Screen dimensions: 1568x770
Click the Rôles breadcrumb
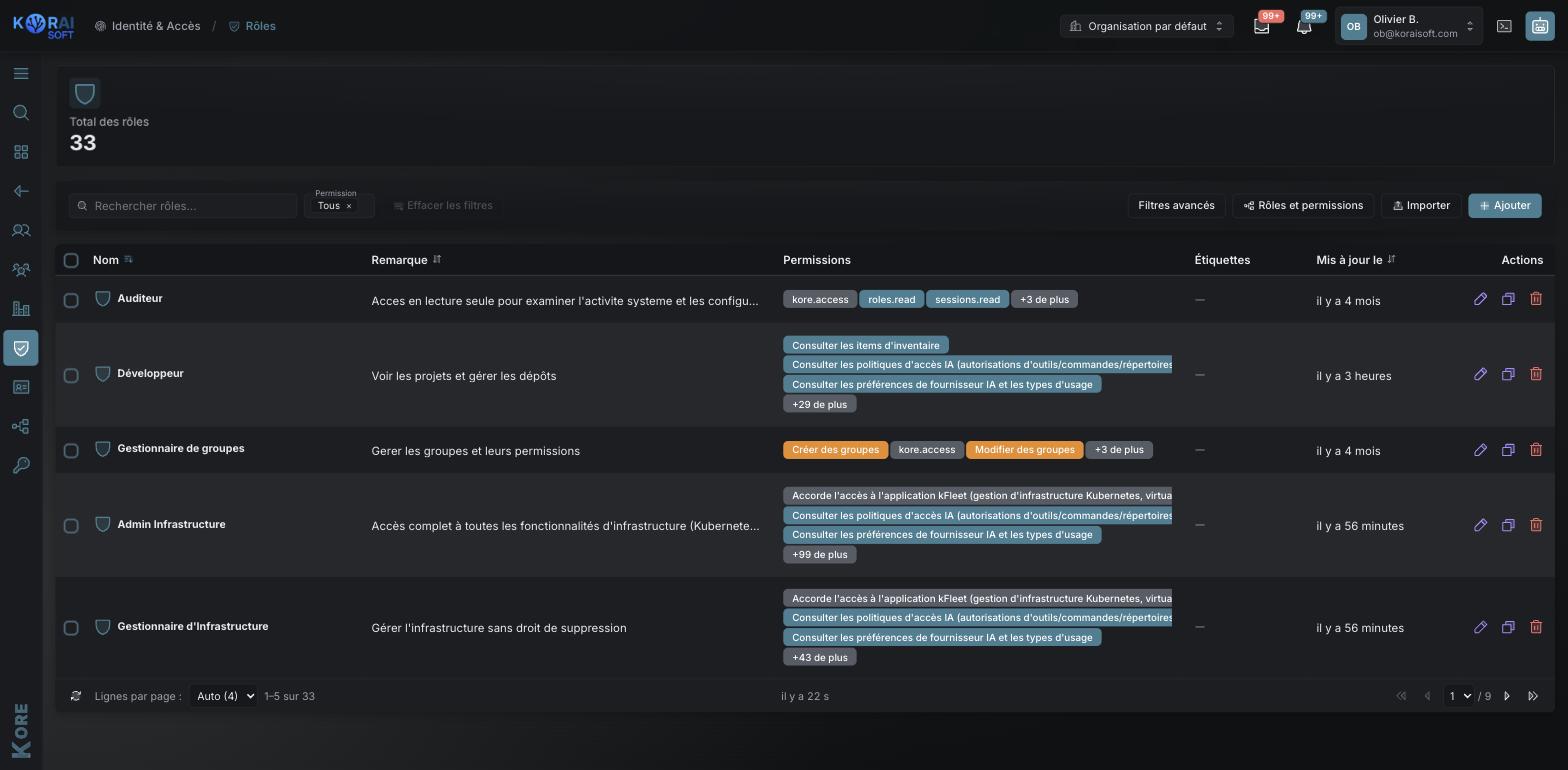click(252, 26)
